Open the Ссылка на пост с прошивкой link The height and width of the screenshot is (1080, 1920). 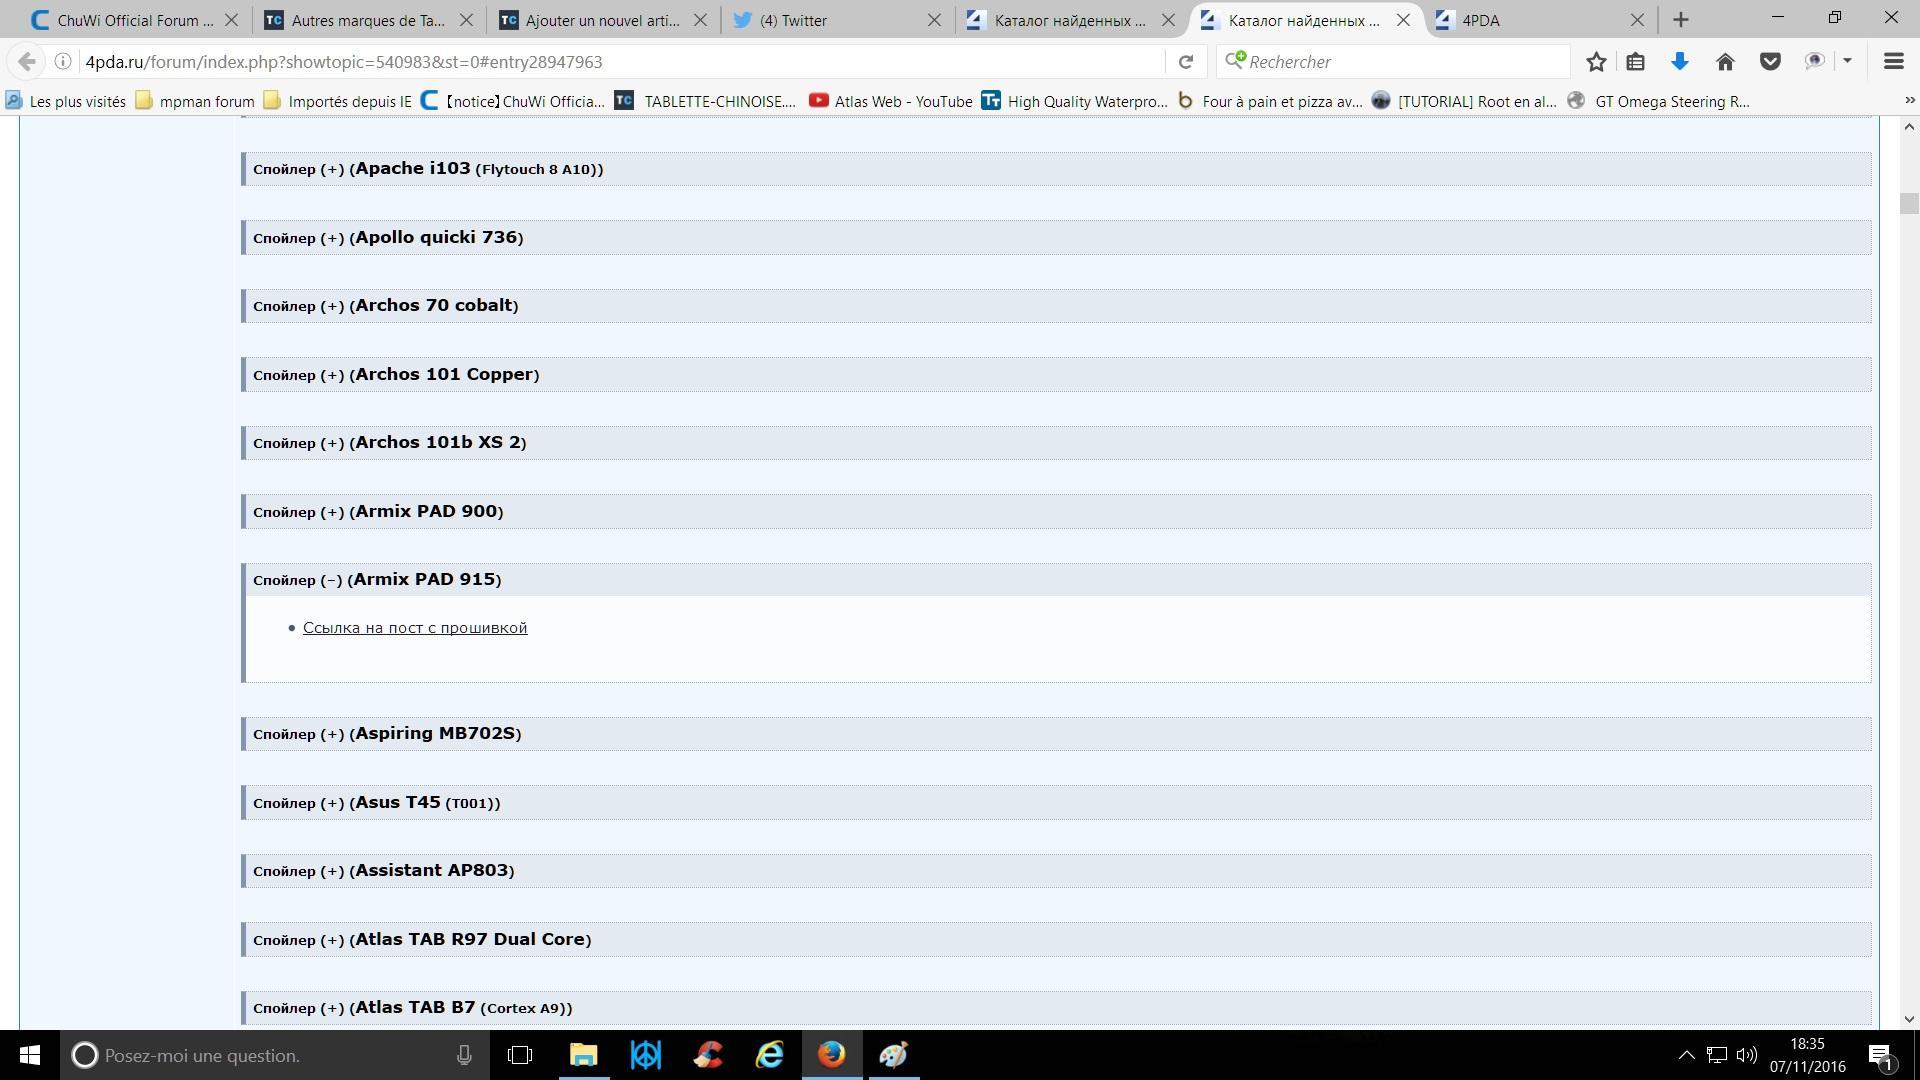coord(415,628)
